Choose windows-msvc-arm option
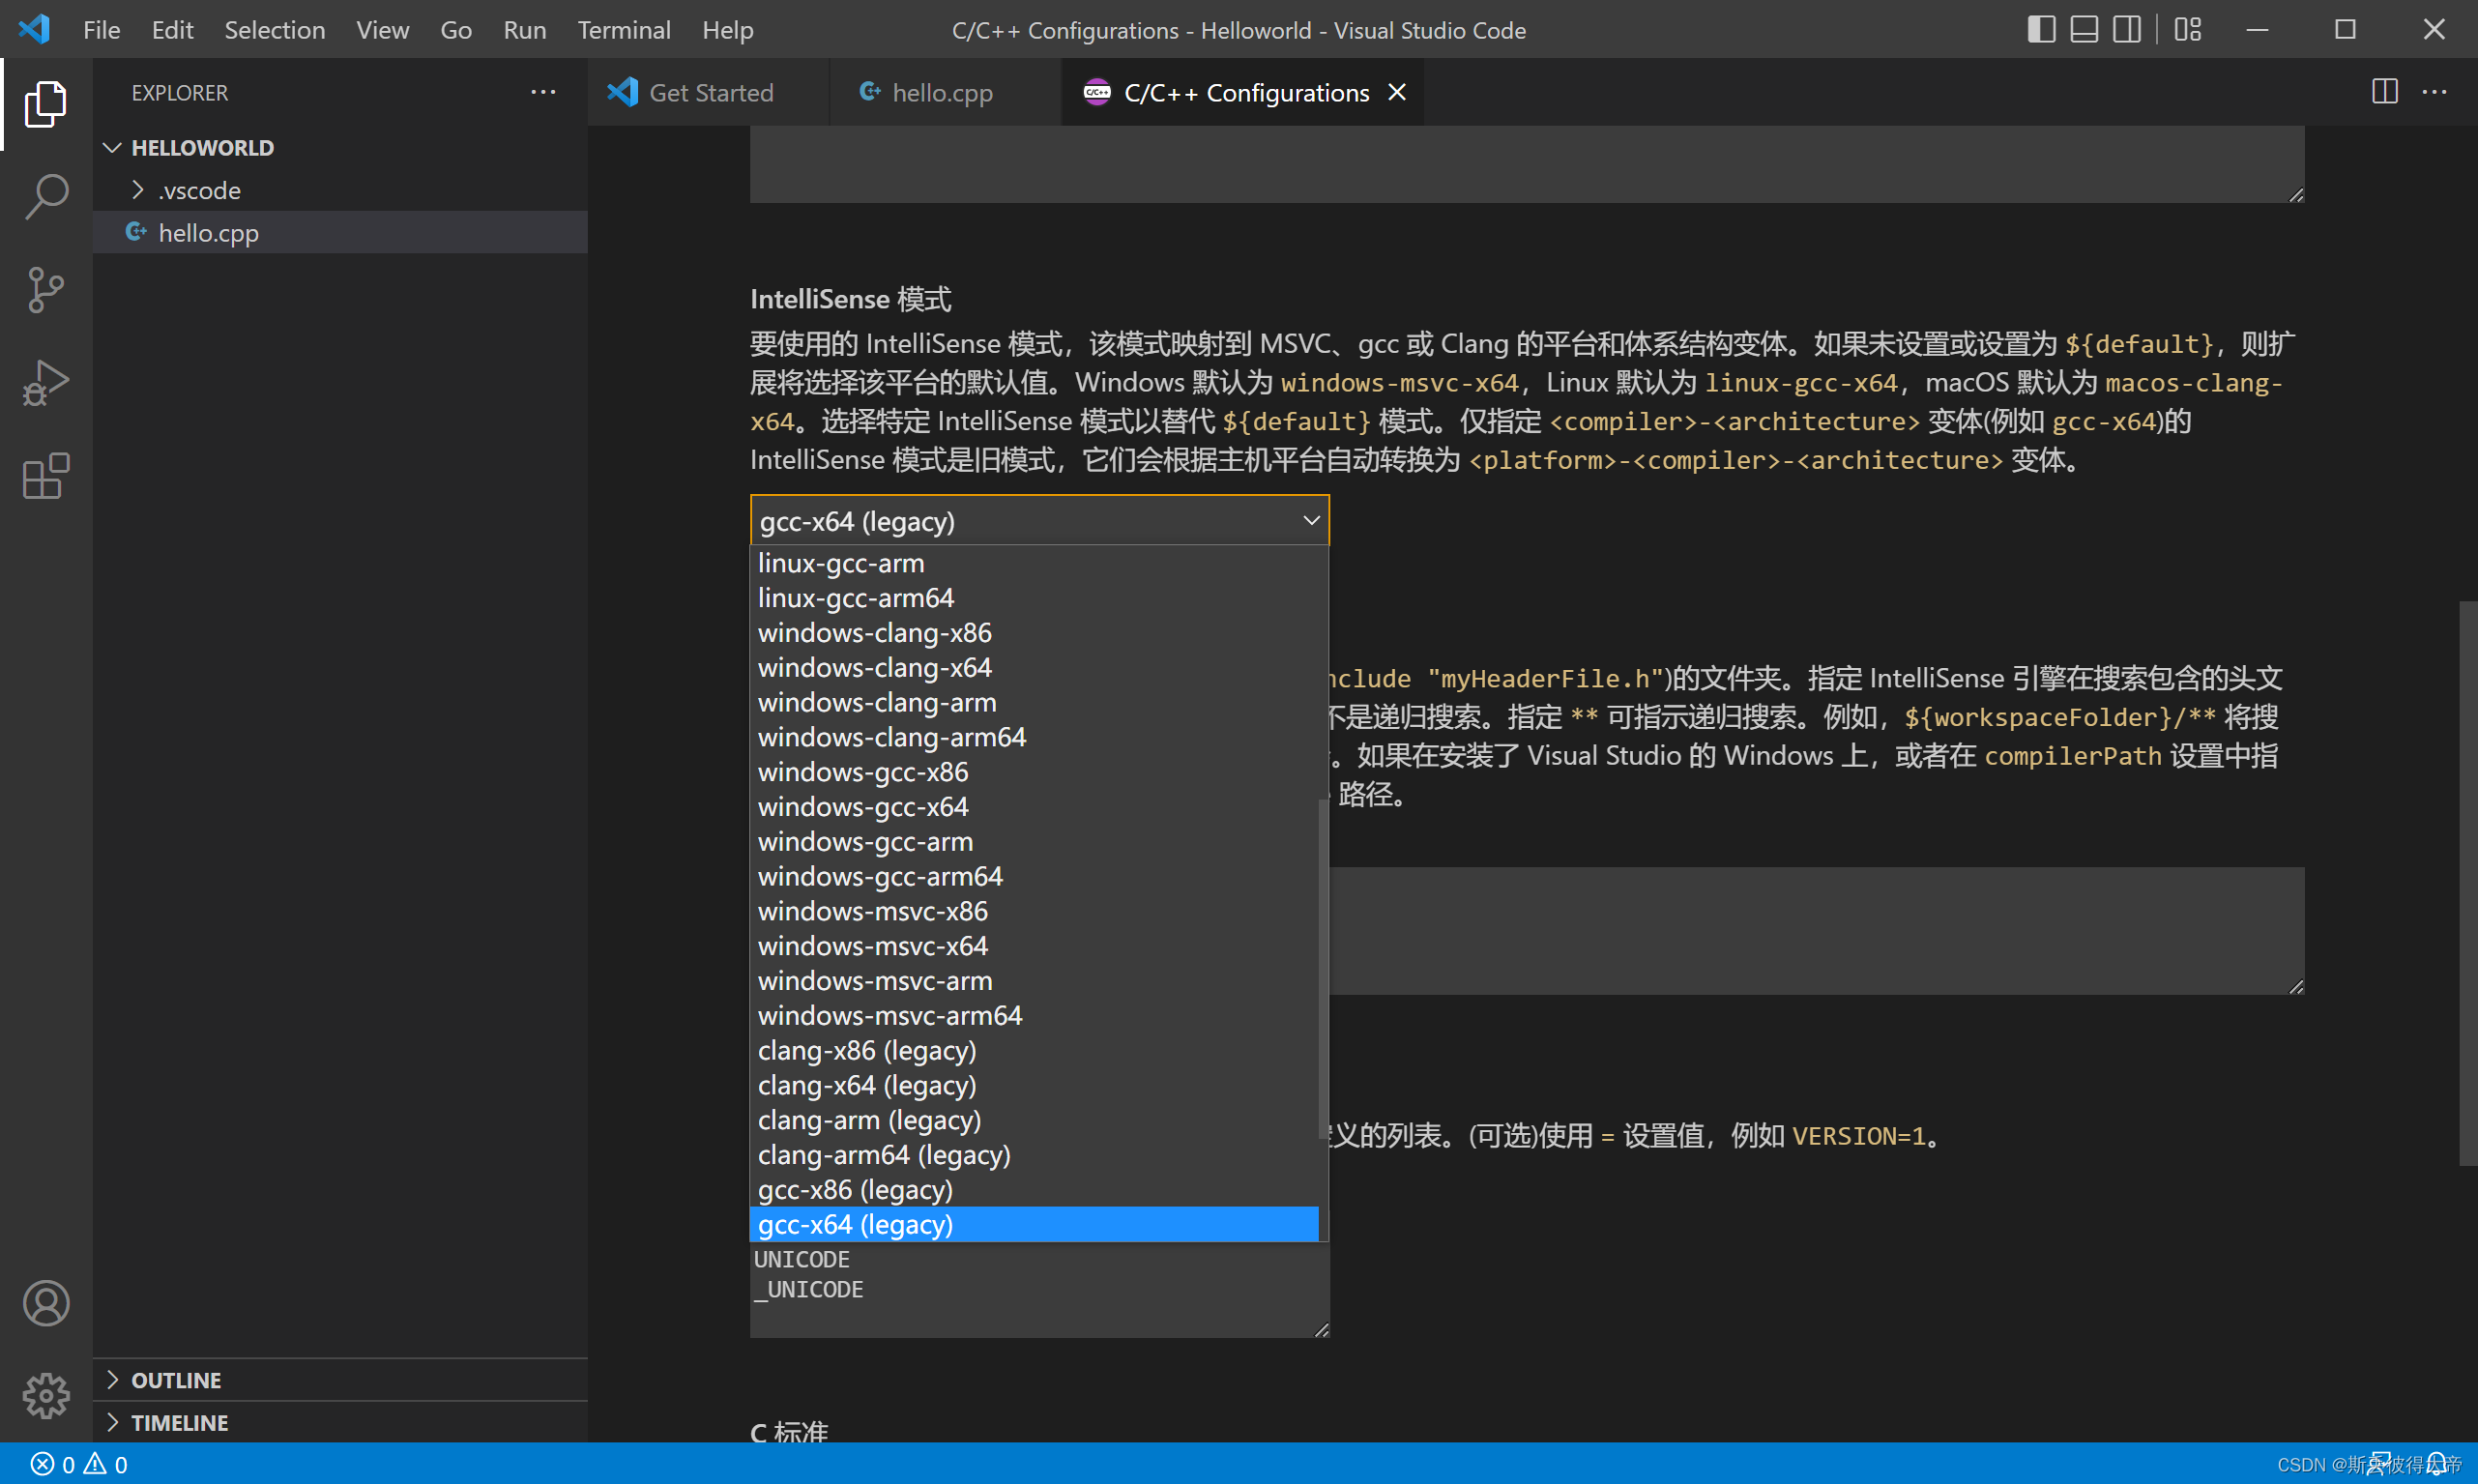This screenshot has width=2478, height=1484. point(1034,981)
